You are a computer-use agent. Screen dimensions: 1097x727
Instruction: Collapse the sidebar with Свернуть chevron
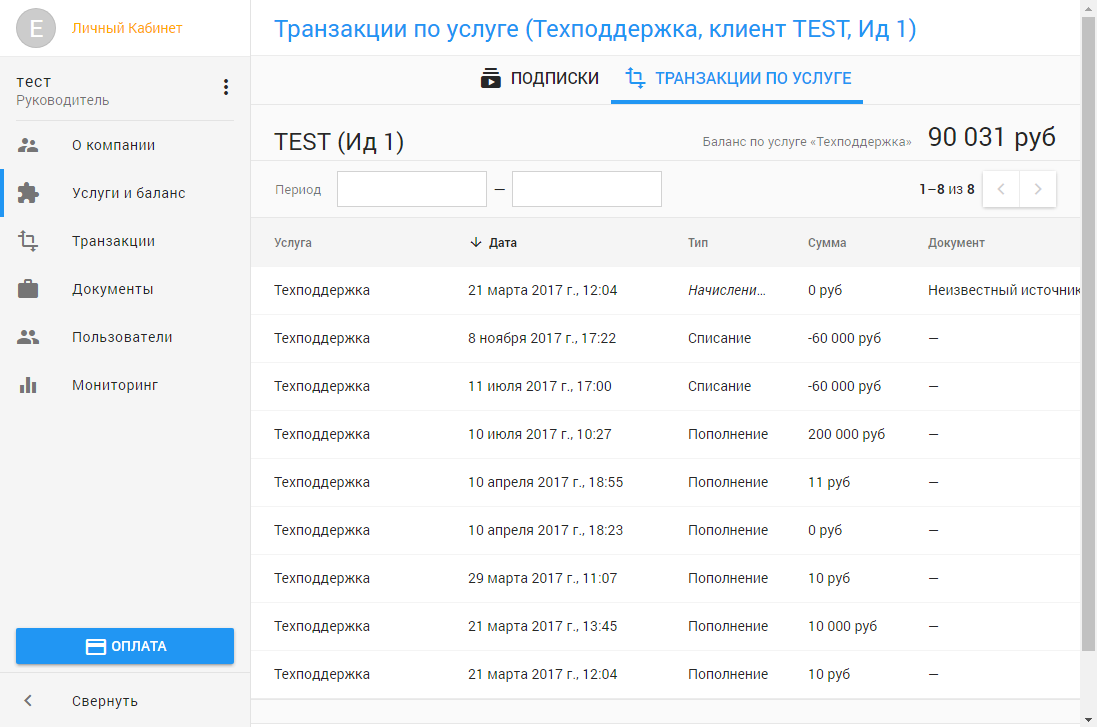point(28,700)
